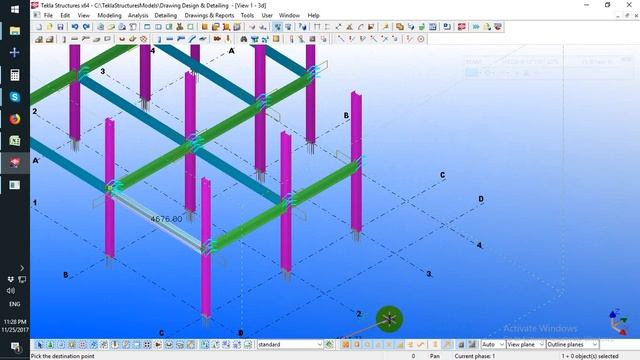Open the Window menu

point(289,16)
